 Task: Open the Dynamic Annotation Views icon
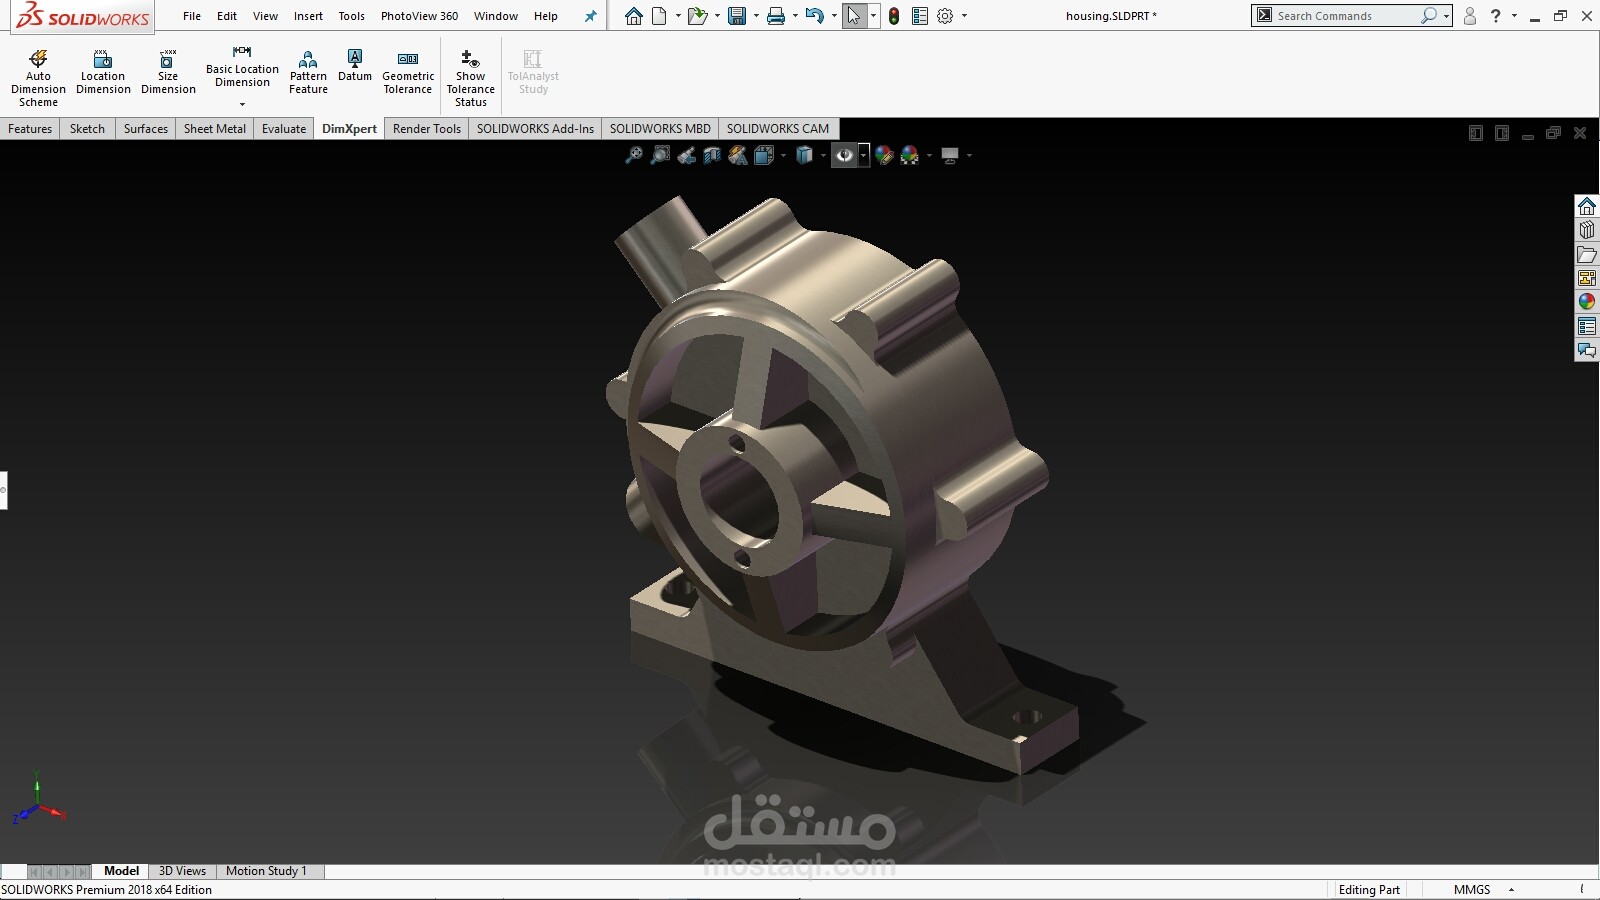coord(738,155)
